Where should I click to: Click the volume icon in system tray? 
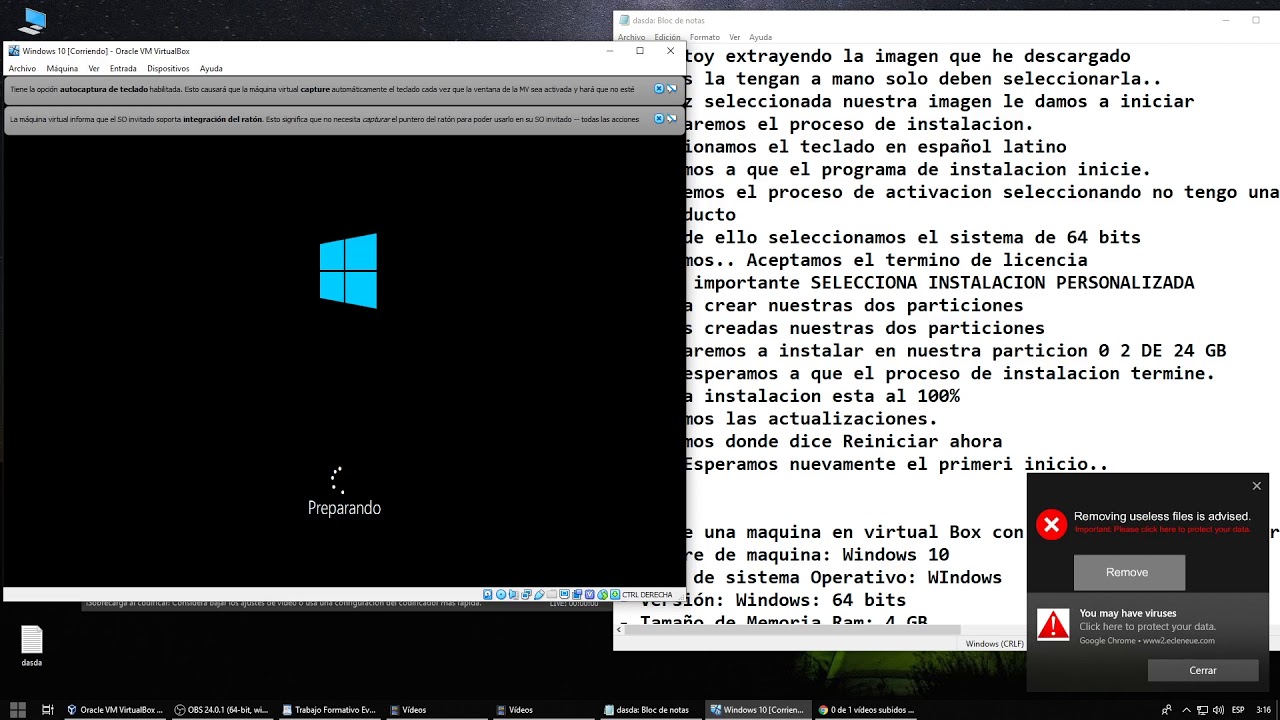click(x=1218, y=710)
